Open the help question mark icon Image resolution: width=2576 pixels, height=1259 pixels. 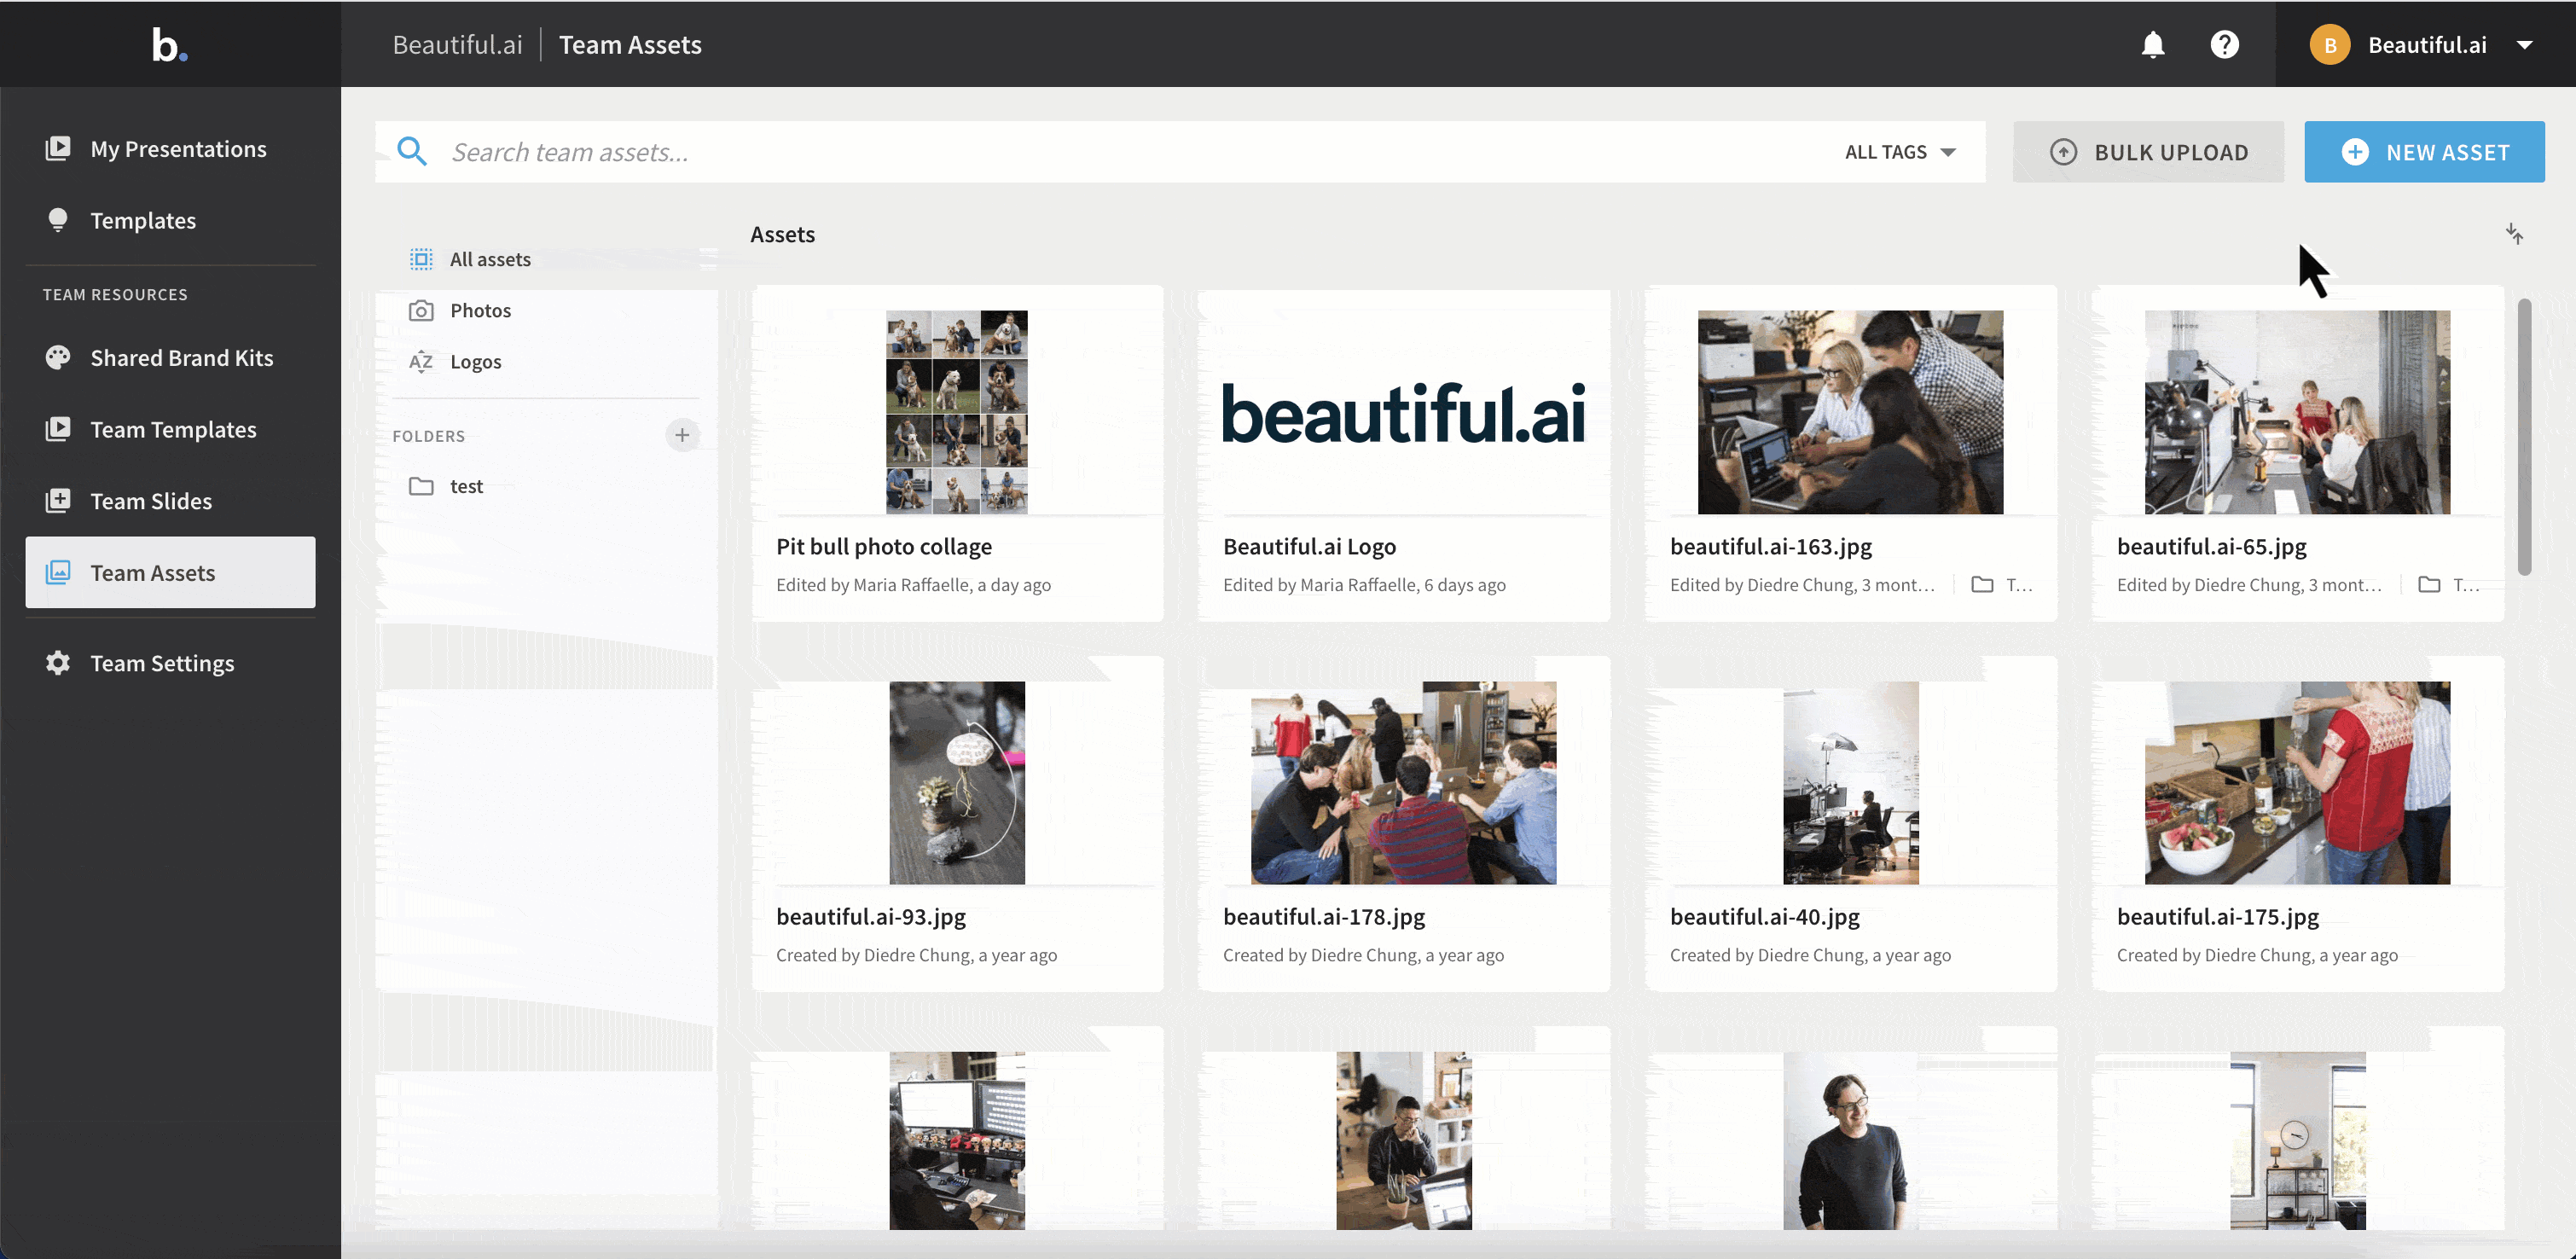tap(2224, 45)
